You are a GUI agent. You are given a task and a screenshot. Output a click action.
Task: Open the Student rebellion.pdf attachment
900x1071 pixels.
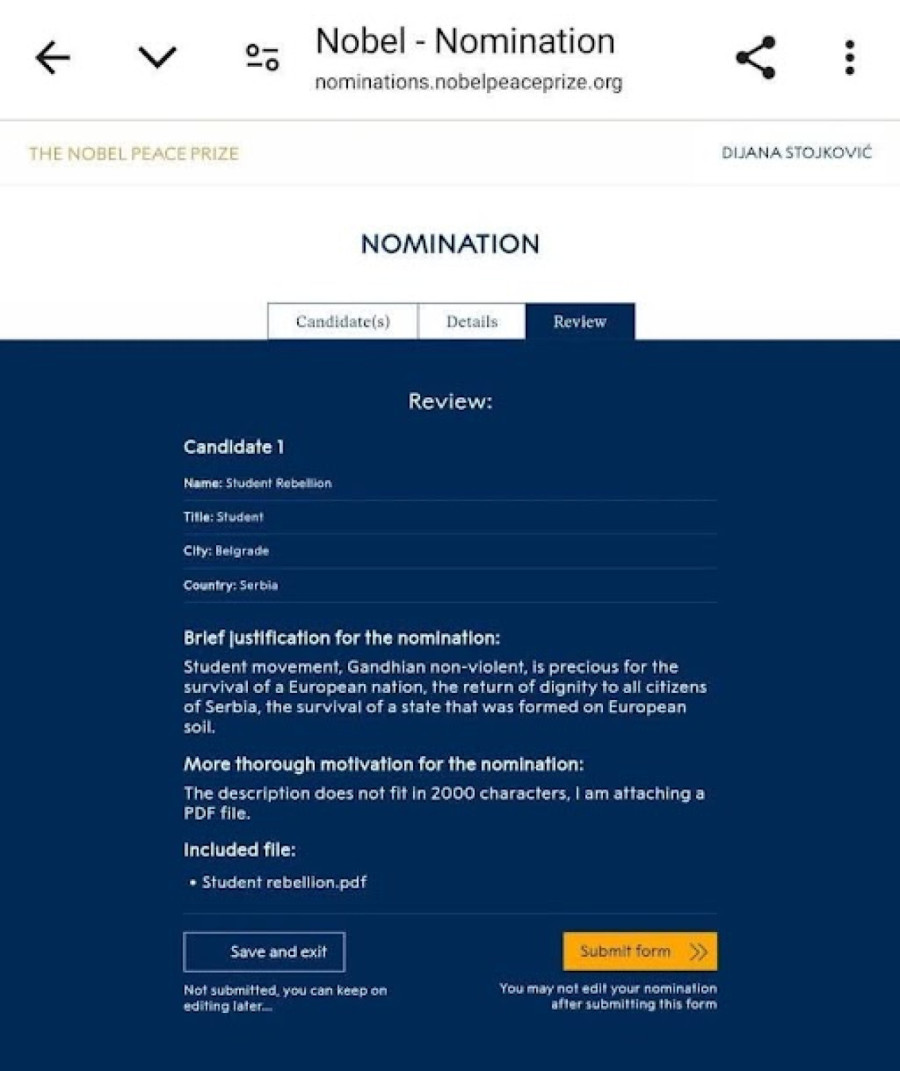point(284,882)
